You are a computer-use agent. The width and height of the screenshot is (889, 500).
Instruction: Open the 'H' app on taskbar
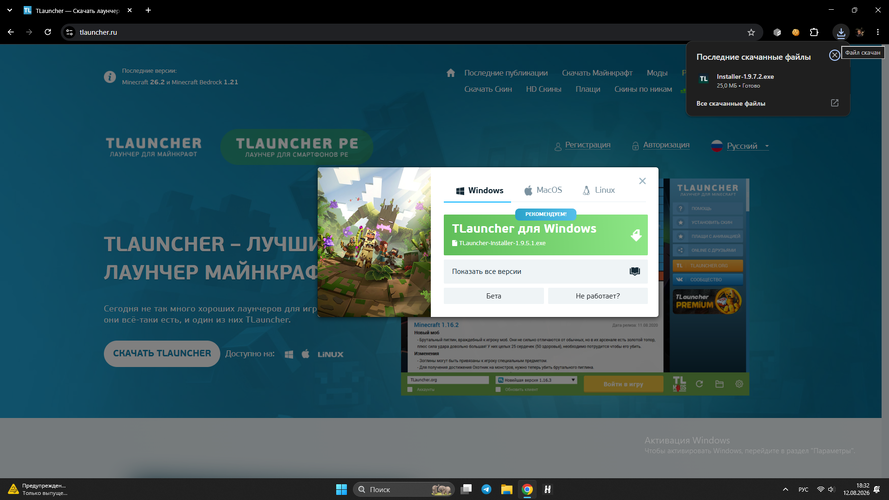548,489
